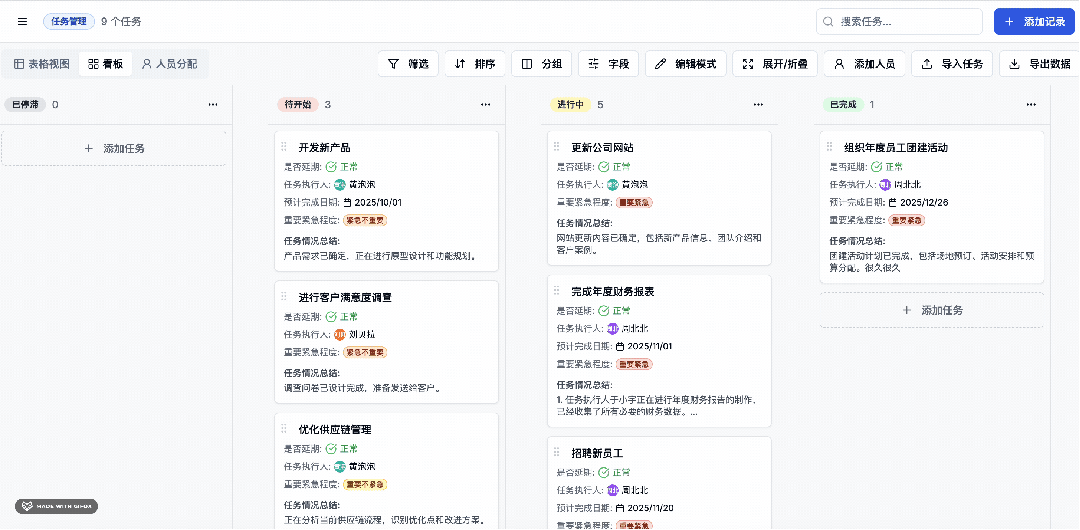Open the 完成年度财务报表 task title
This screenshot has width=1080, height=530.
point(612,292)
